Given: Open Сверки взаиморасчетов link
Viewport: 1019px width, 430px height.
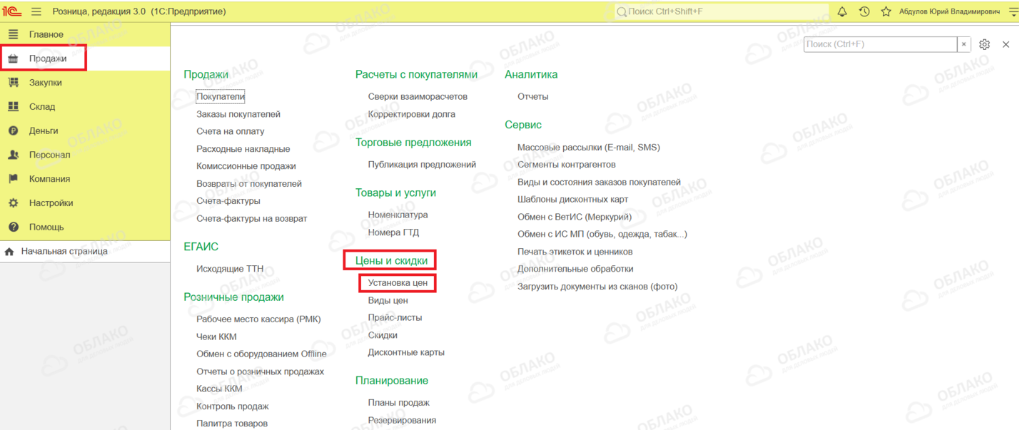Looking at the screenshot, I should (418, 97).
